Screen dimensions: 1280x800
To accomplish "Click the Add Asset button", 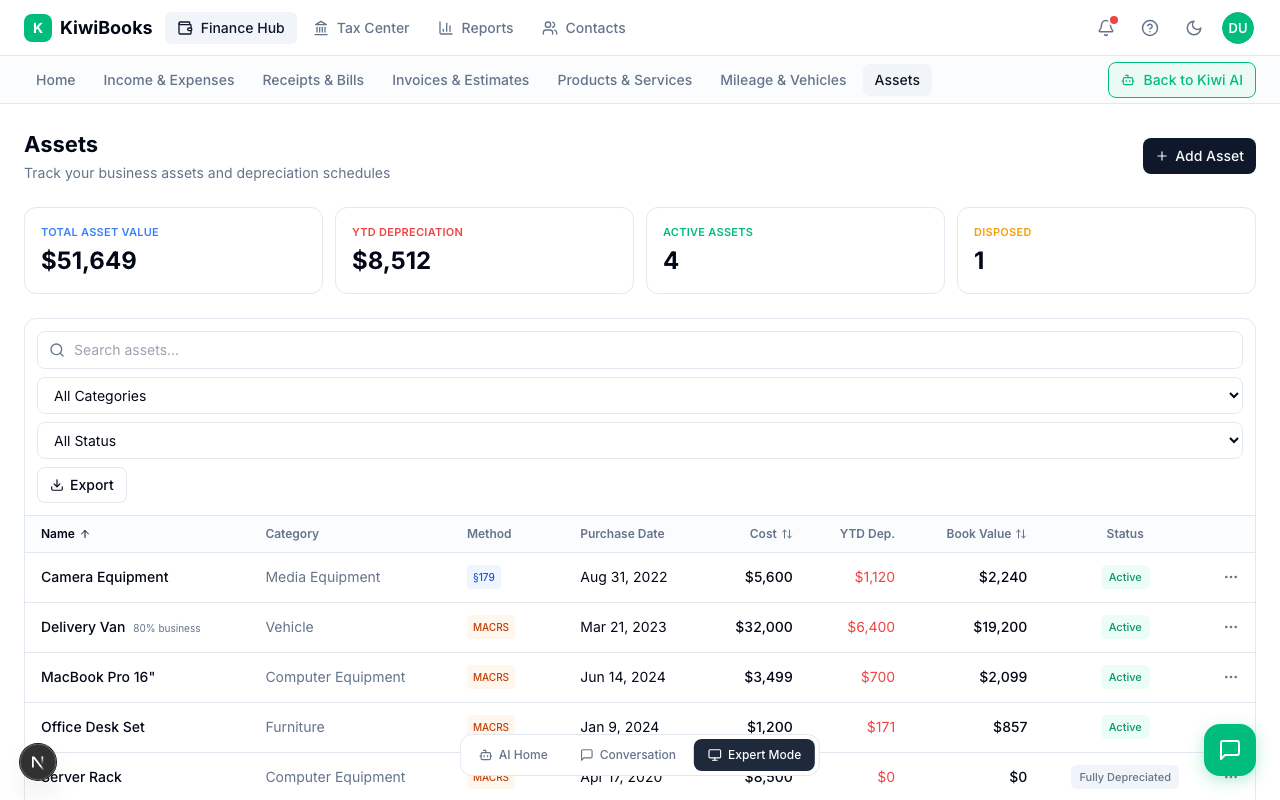I will pos(1199,156).
